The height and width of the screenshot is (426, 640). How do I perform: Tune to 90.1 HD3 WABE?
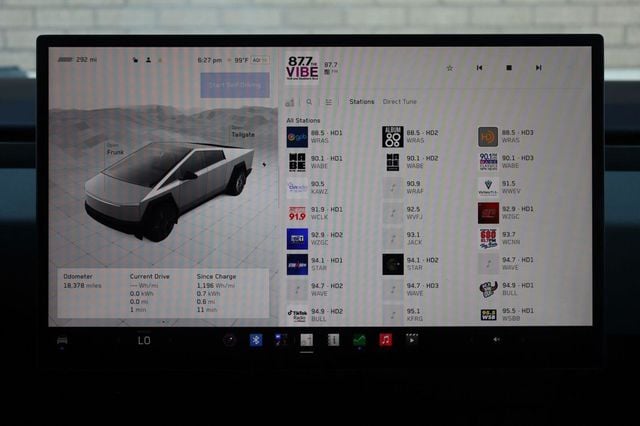[506, 162]
